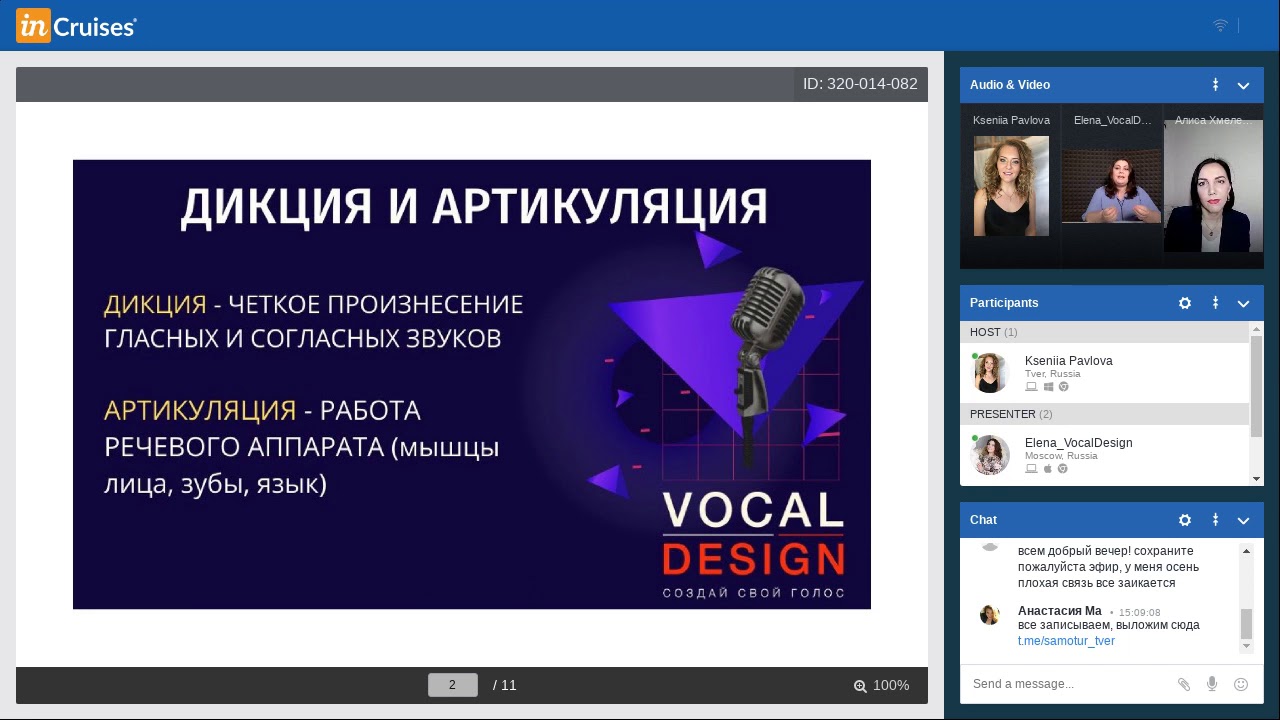1280x720 pixels.
Task: Collapse the Participants panel
Action: pyautogui.click(x=1243, y=304)
